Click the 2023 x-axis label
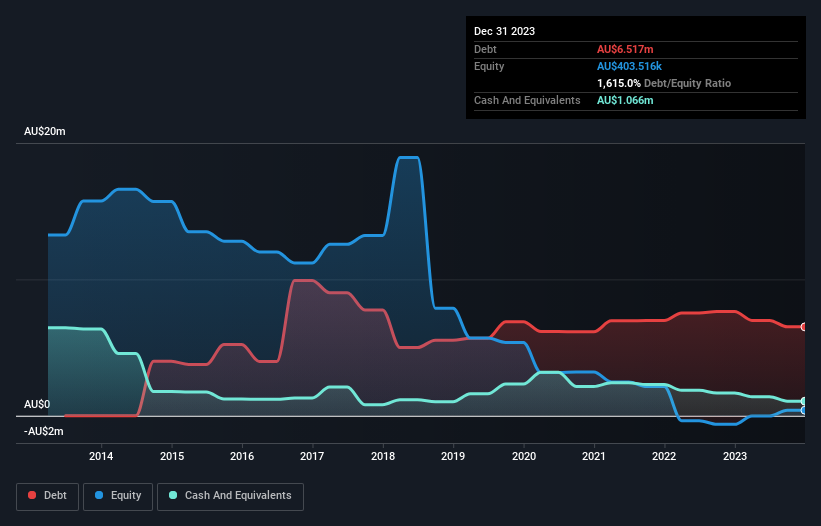The width and height of the screenshot is (821, 526). pos(735,456)
